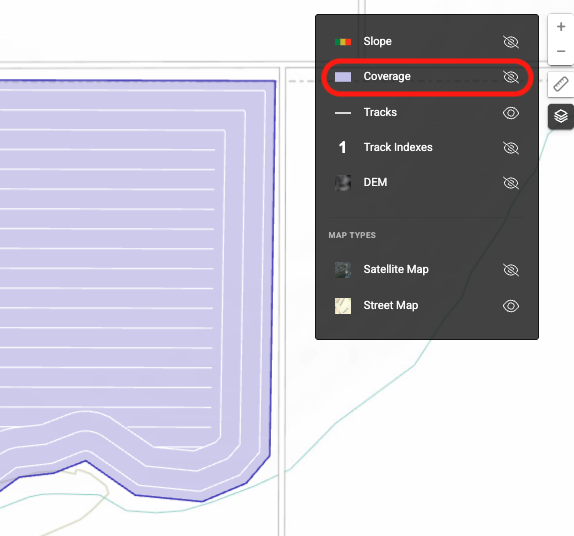The width and height of the screenshot is (574, 536).
Task: Click the zoom out minus button
Action: 561,52
